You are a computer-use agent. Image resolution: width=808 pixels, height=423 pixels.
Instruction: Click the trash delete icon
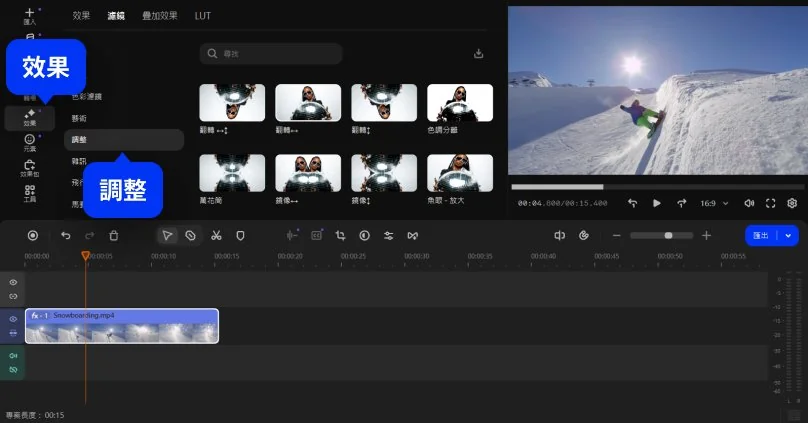point(114,235)
